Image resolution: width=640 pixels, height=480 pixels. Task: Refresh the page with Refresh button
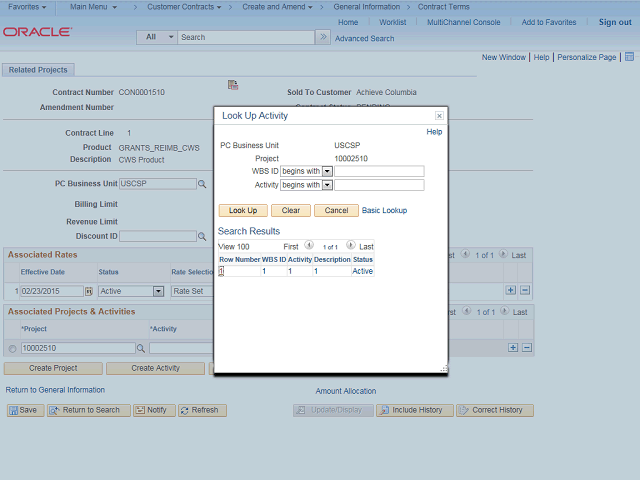(202, 410)
